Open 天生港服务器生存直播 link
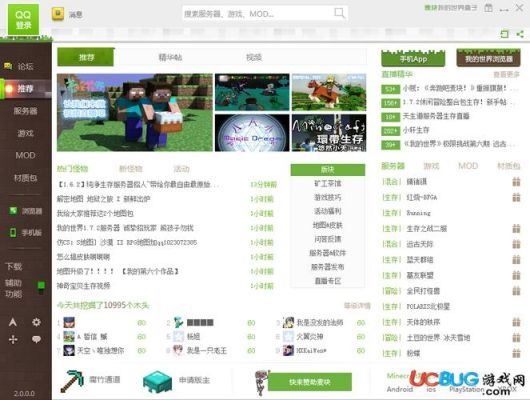The height and width of the screenshot is (400, 530). click(436, 116)
